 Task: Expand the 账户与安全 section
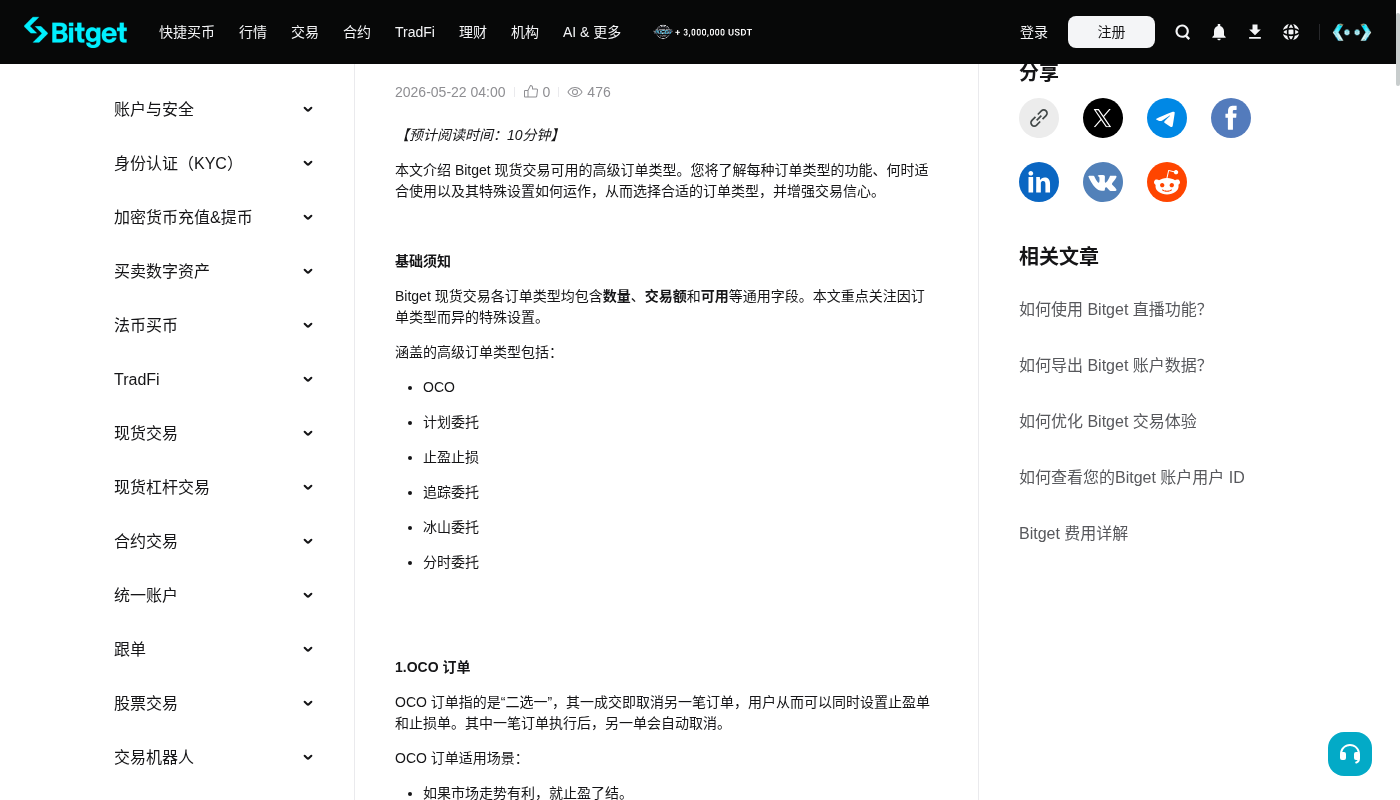(214, 109)
